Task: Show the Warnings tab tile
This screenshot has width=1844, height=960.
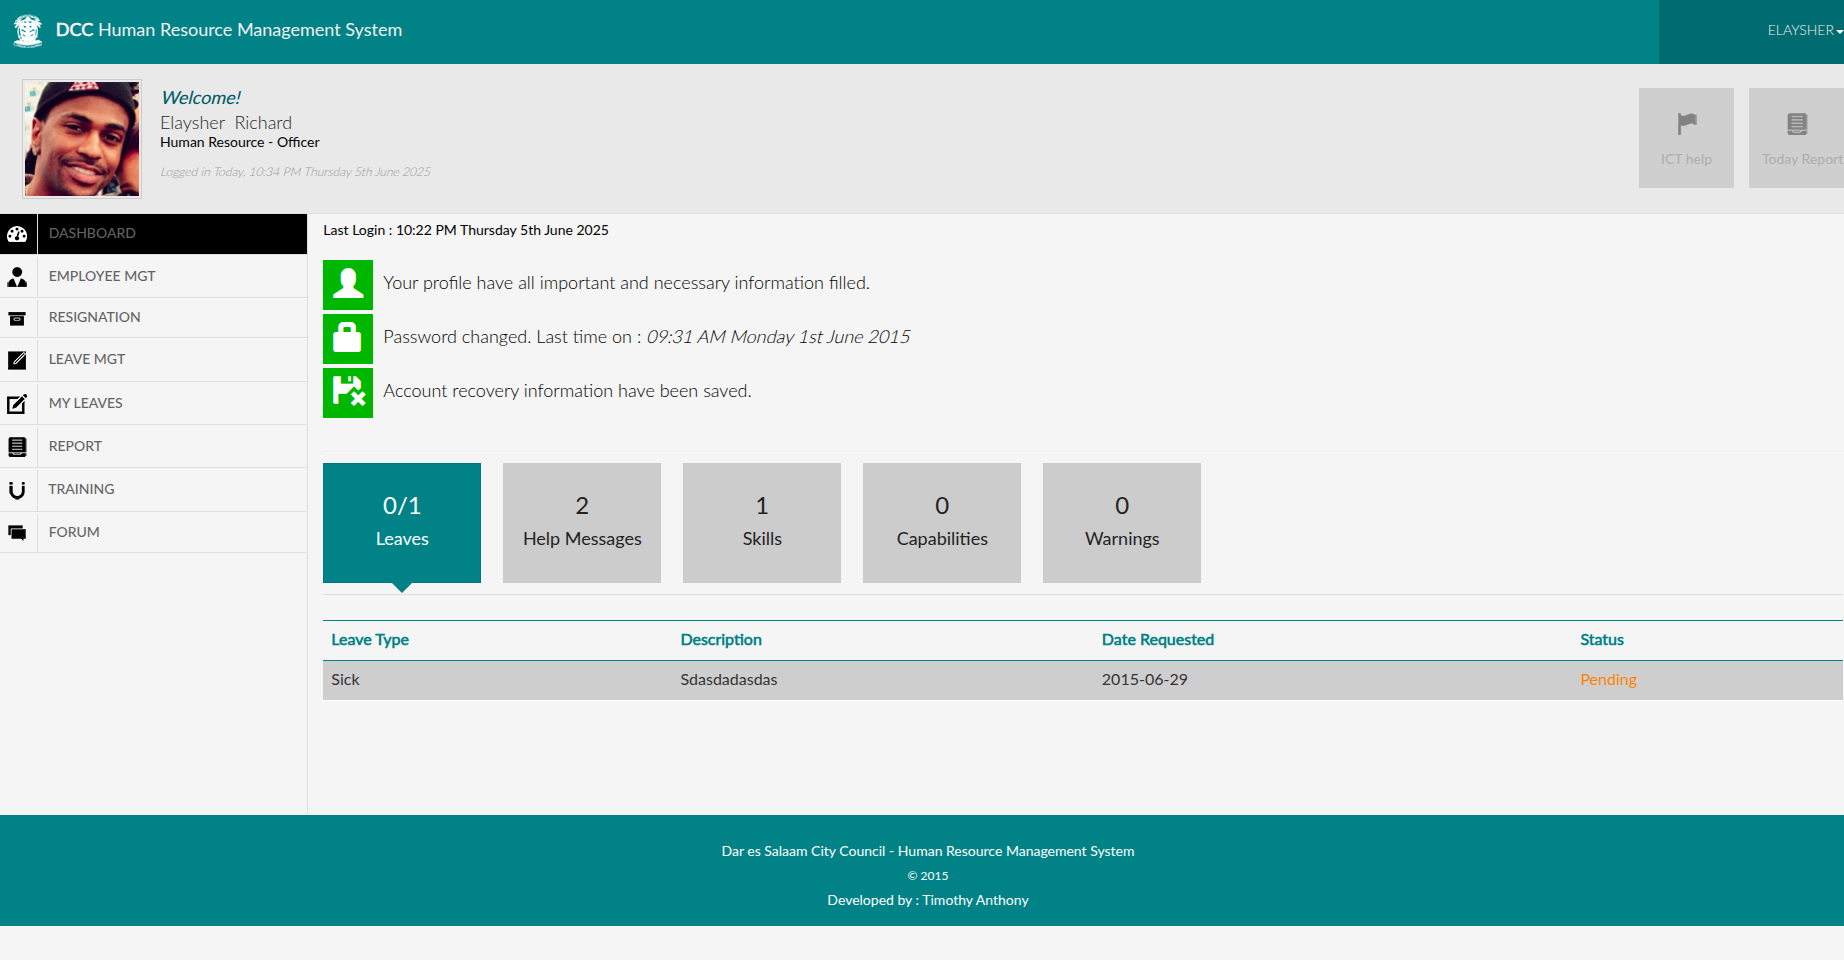Action: coord(1122,522)
